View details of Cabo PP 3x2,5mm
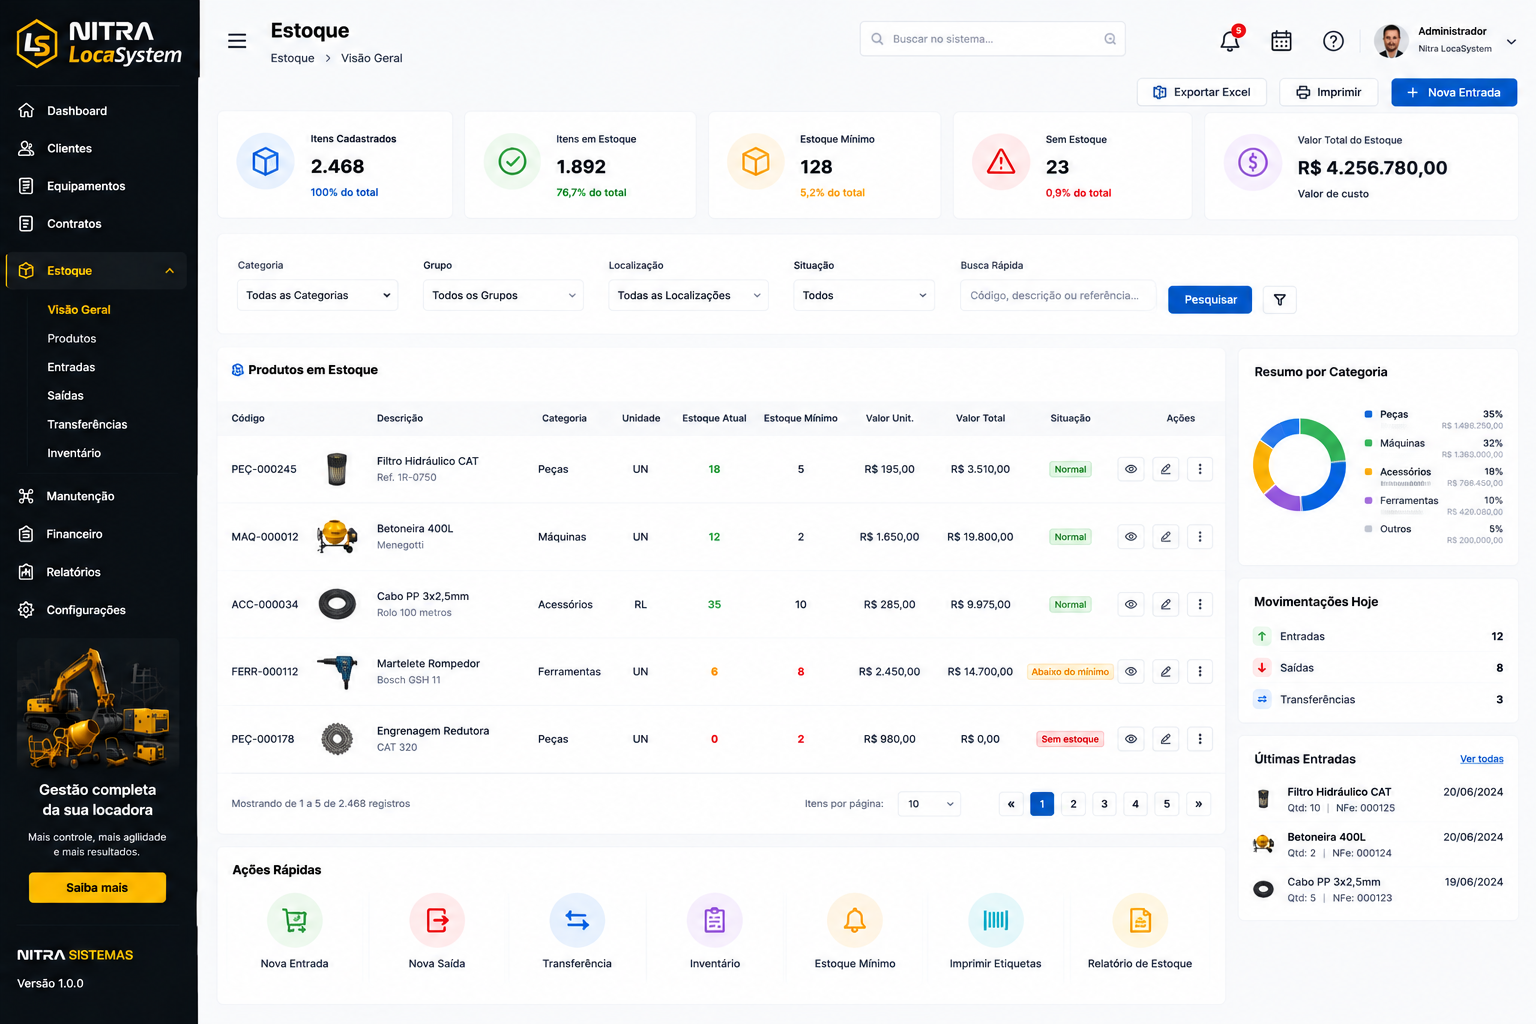 click(x=1131, y=604)
